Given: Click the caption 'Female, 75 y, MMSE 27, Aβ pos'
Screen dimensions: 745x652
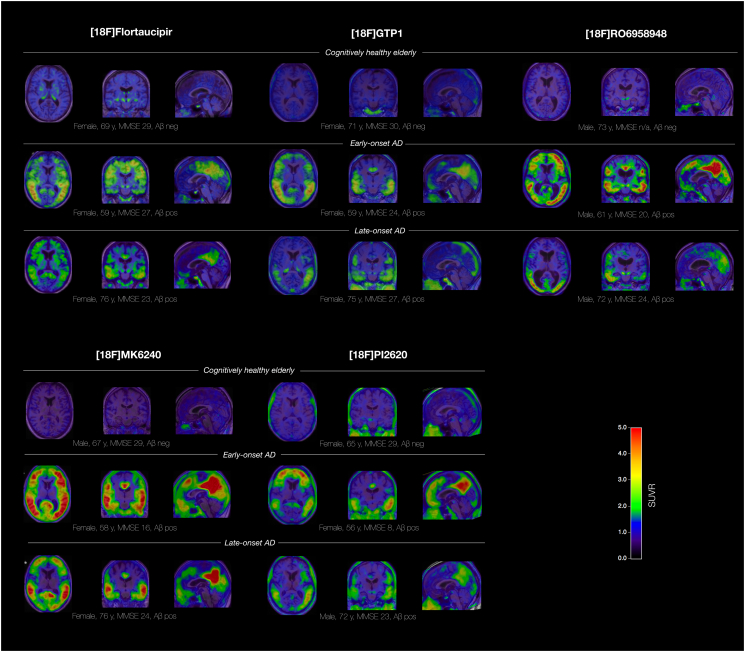Looking at the screenshot, I should 372,299.
